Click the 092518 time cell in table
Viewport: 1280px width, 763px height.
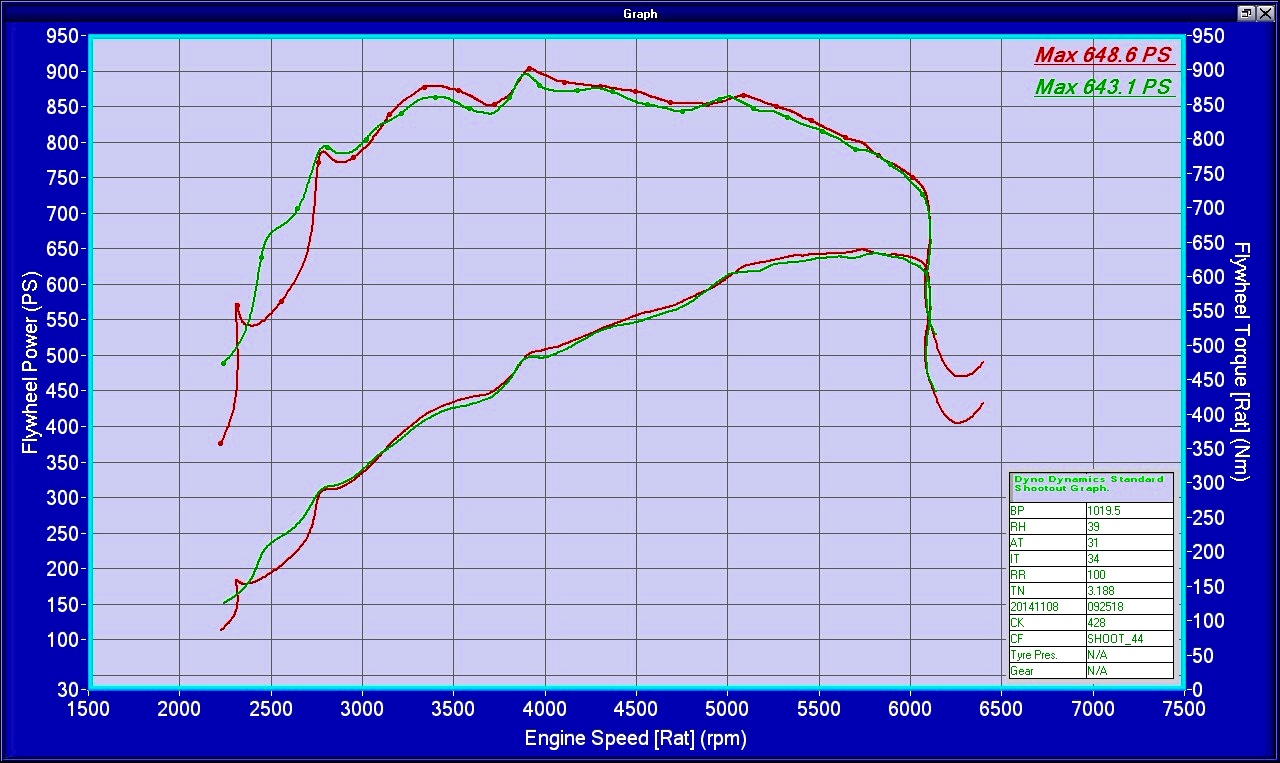[x=1128, y=607]
